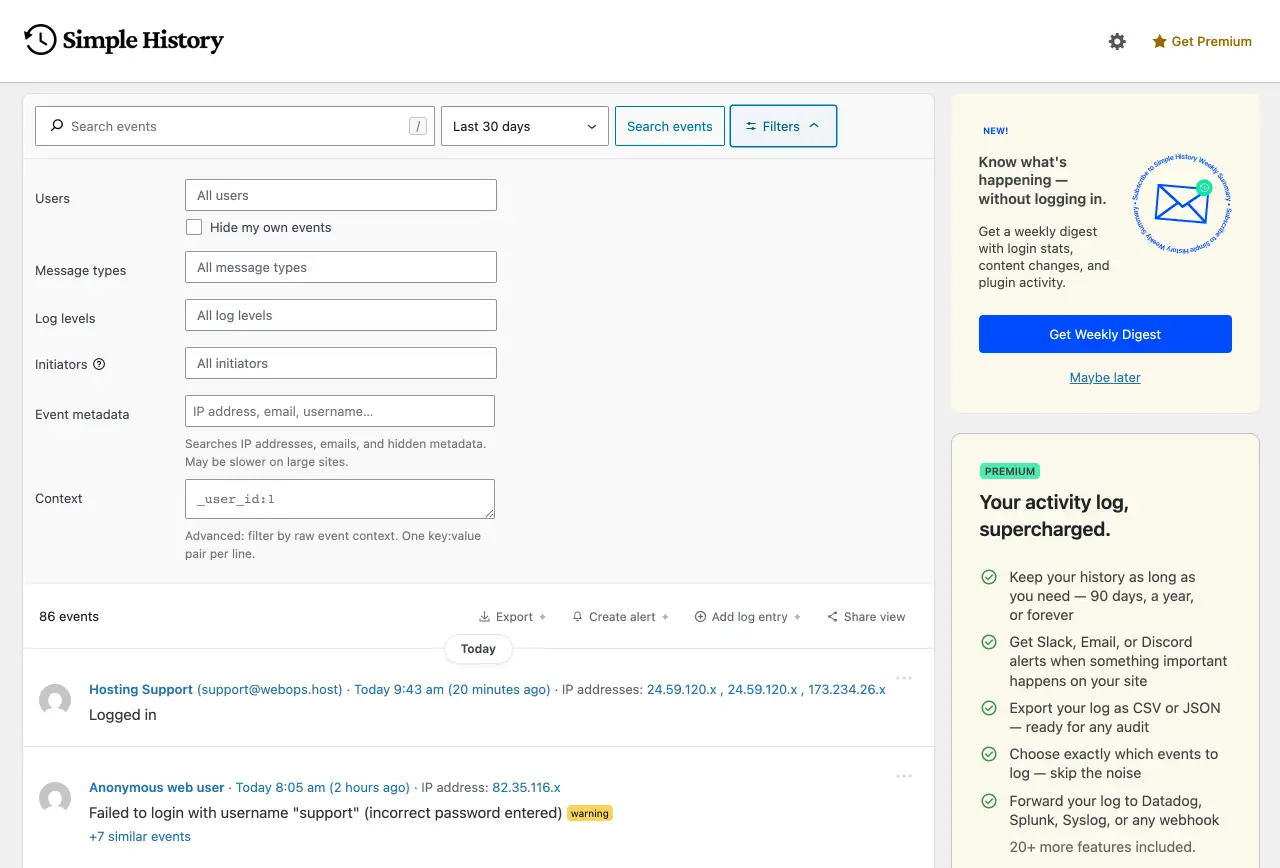Click the Simple History clock logo

[40, 40]
